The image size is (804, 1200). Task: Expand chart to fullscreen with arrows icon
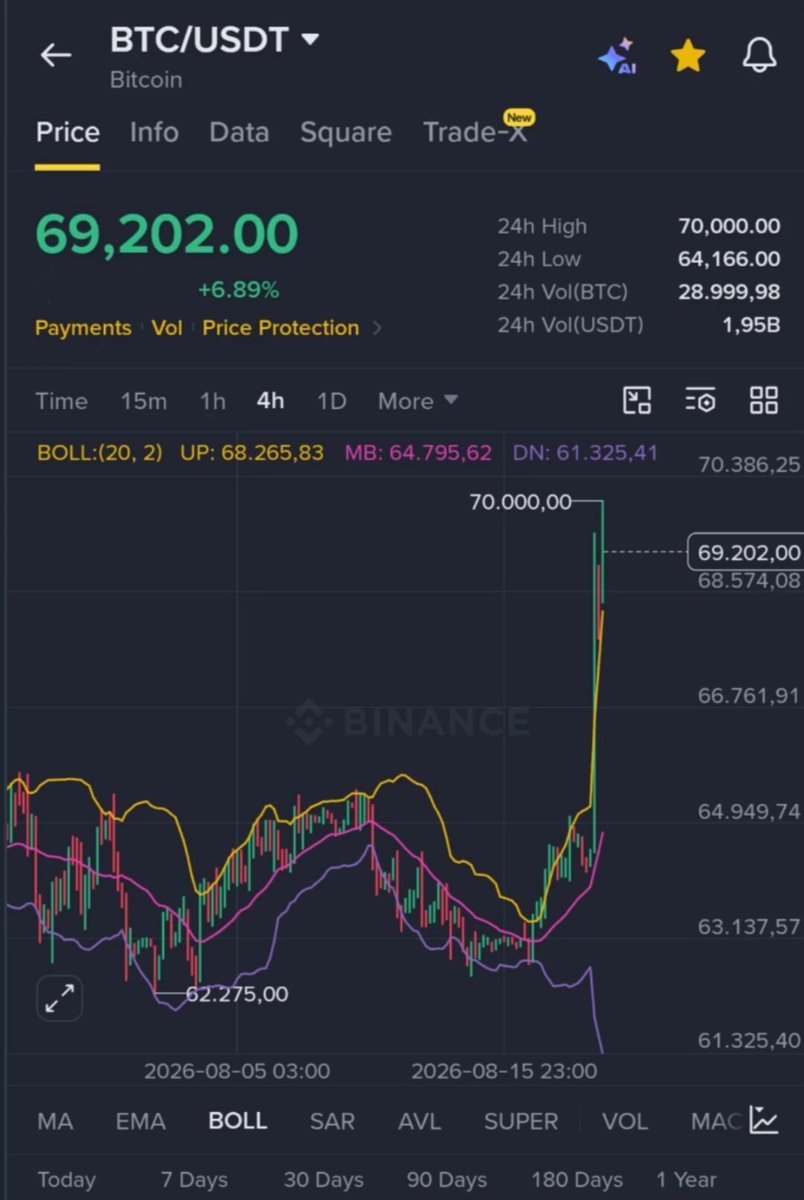pos(60,999)
